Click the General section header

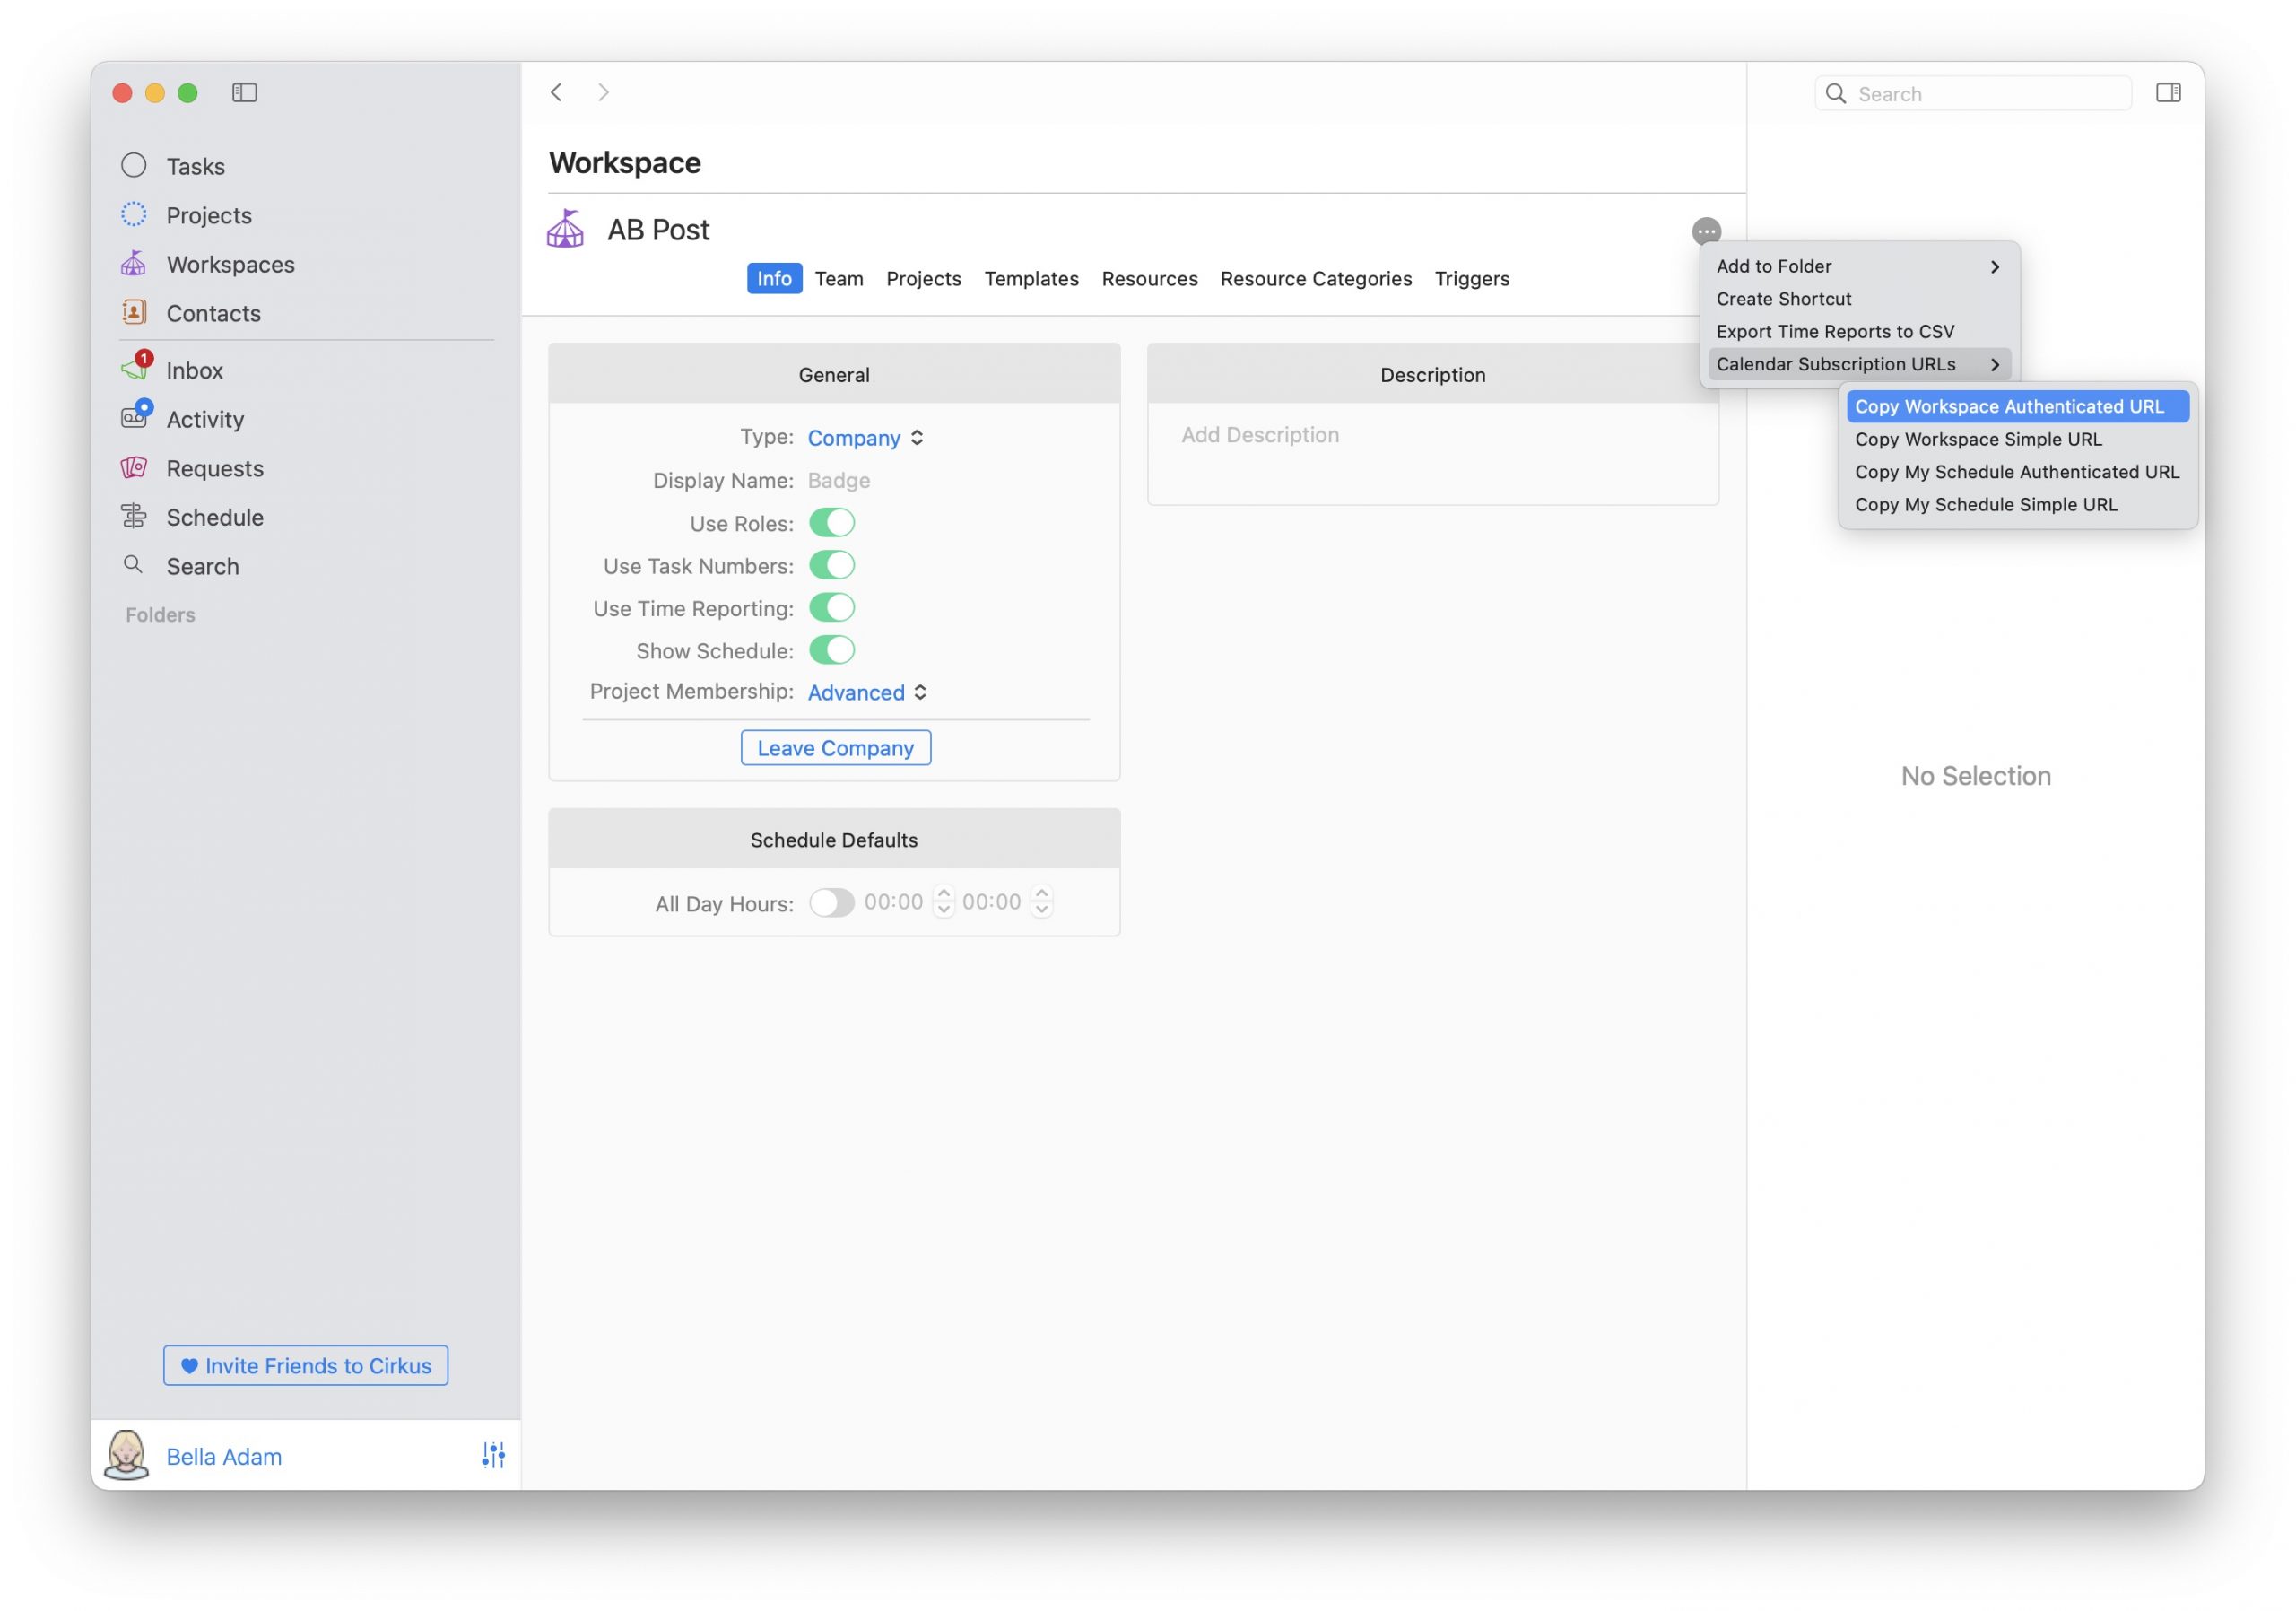pyautogui.click(x=834, y=375)
